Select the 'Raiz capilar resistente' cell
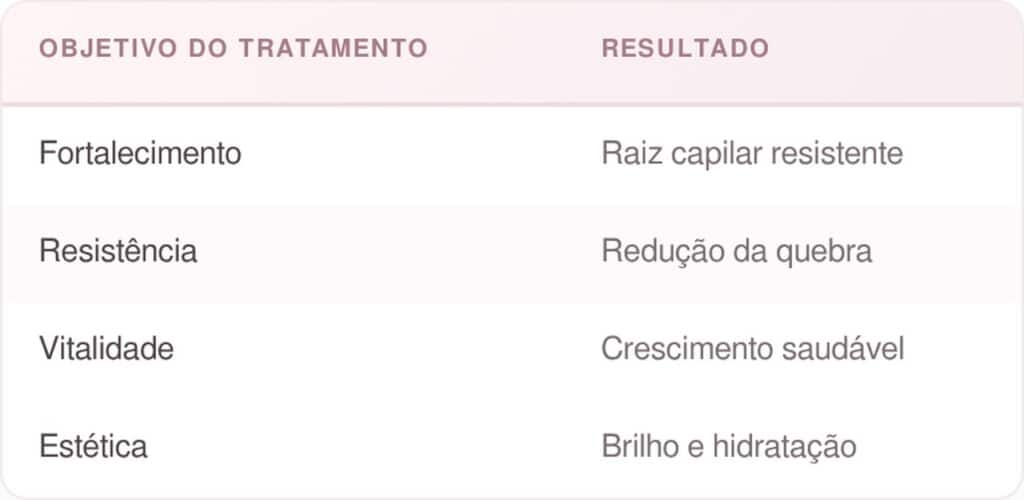Viewport: 1024px width, 500px height. [x=752, y=154]
